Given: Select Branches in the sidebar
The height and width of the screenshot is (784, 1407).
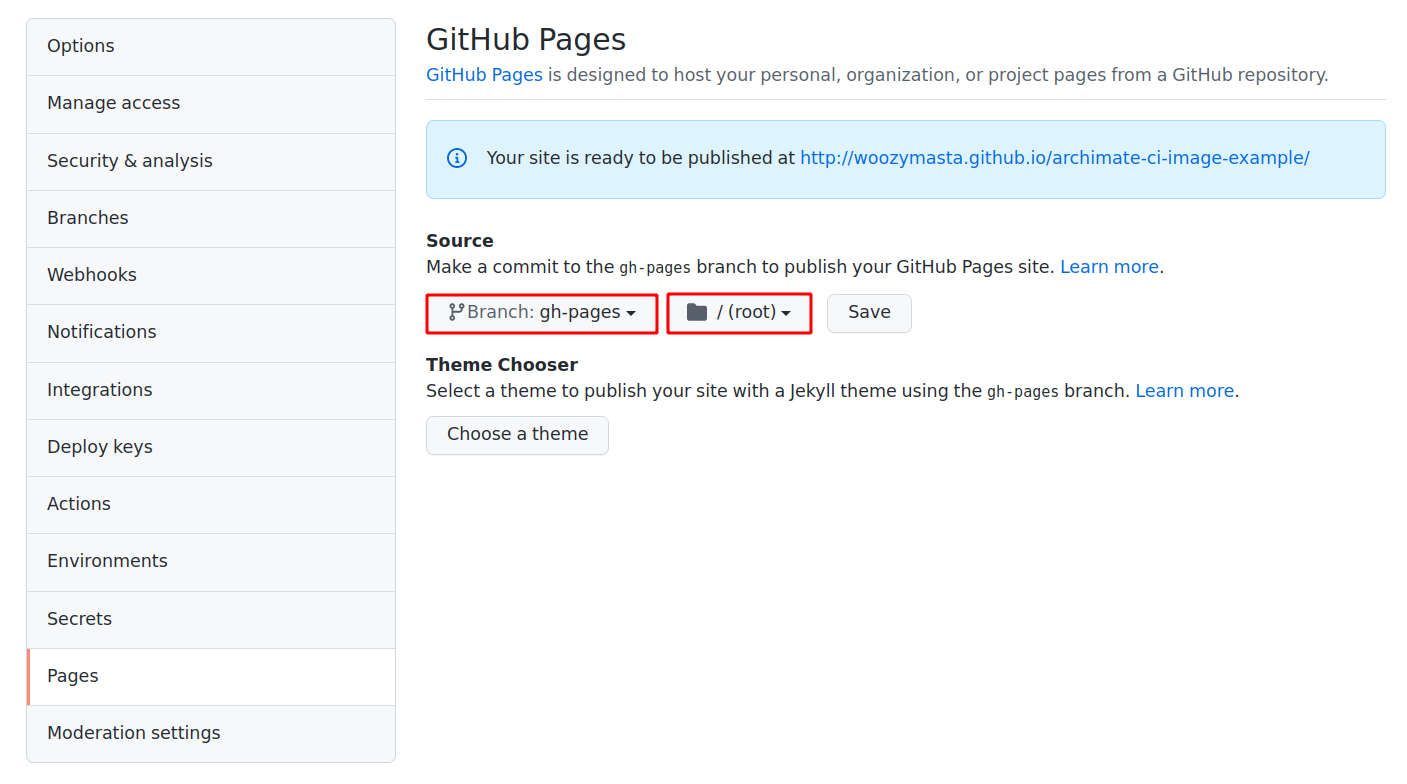Looking at the screenshot, I should tap(211, 218).
